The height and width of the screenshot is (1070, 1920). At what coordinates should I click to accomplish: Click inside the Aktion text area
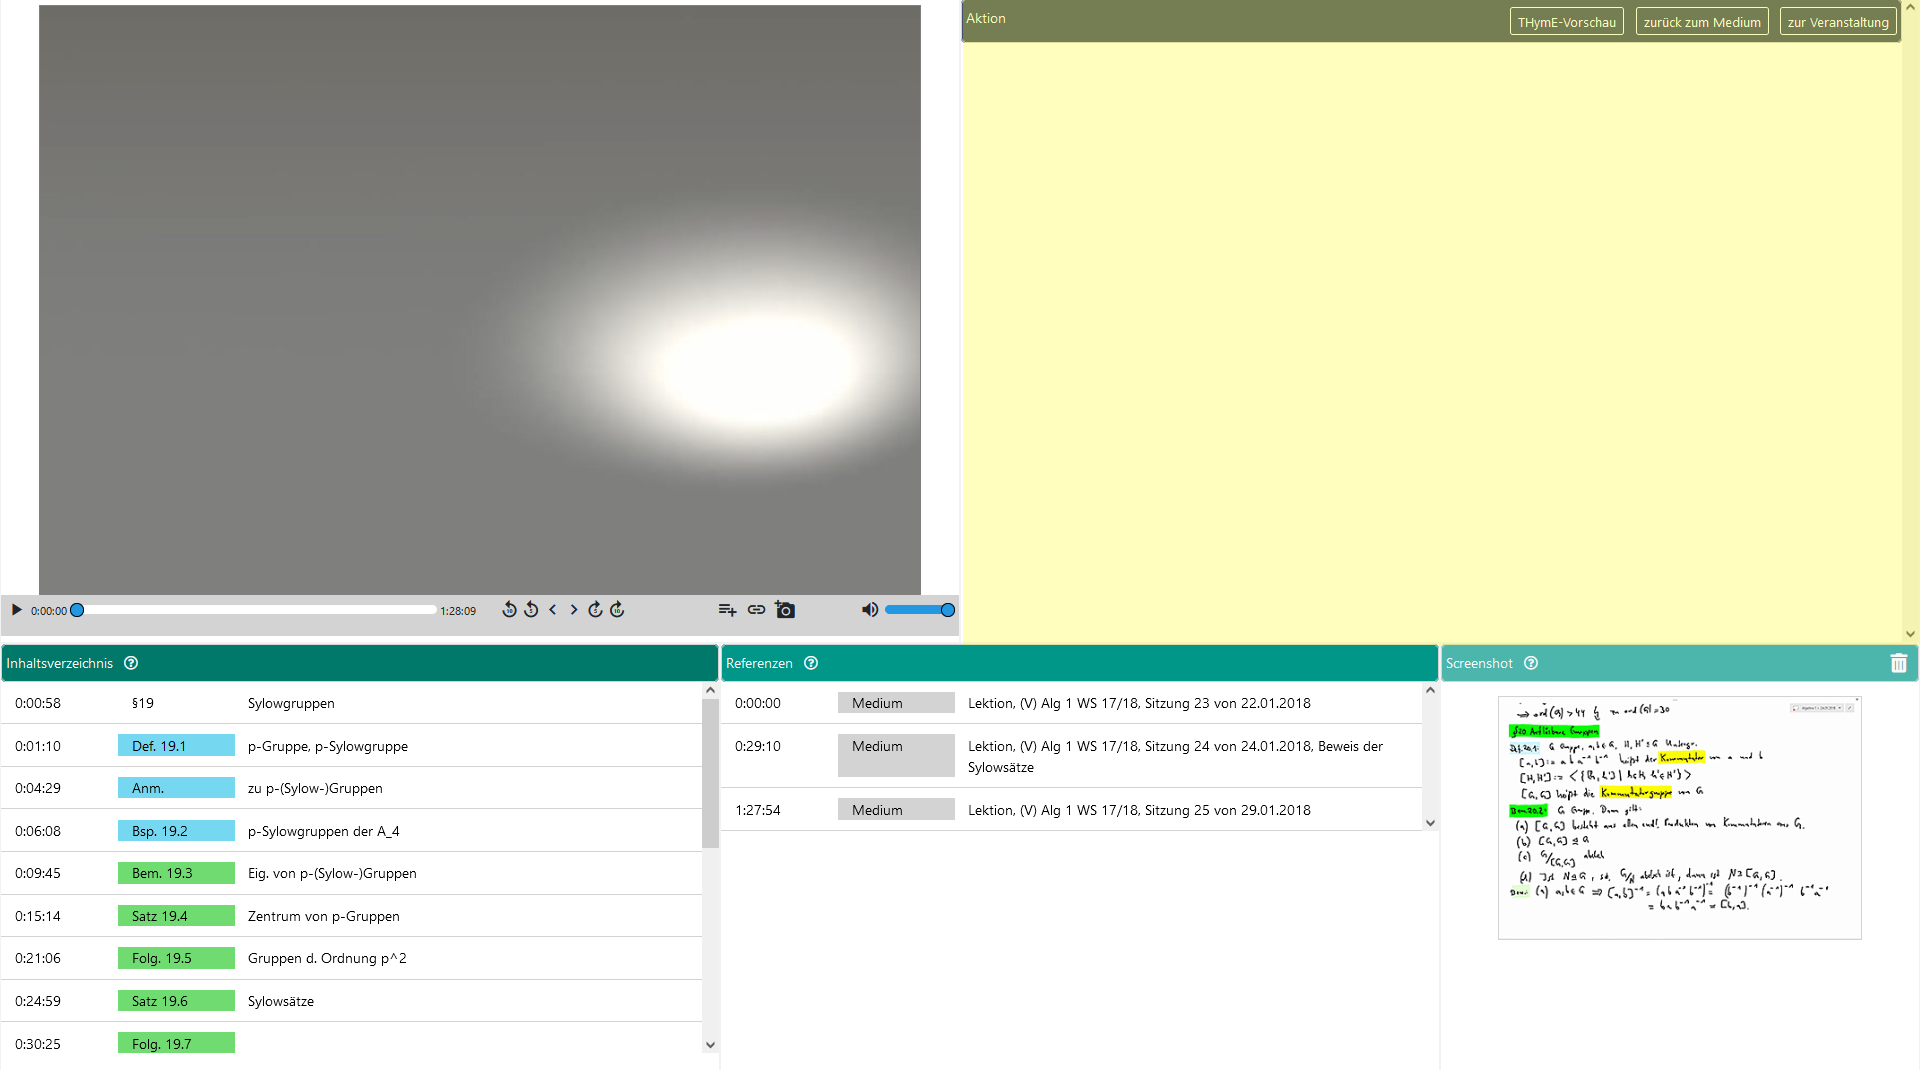(x=1432, y=340)
